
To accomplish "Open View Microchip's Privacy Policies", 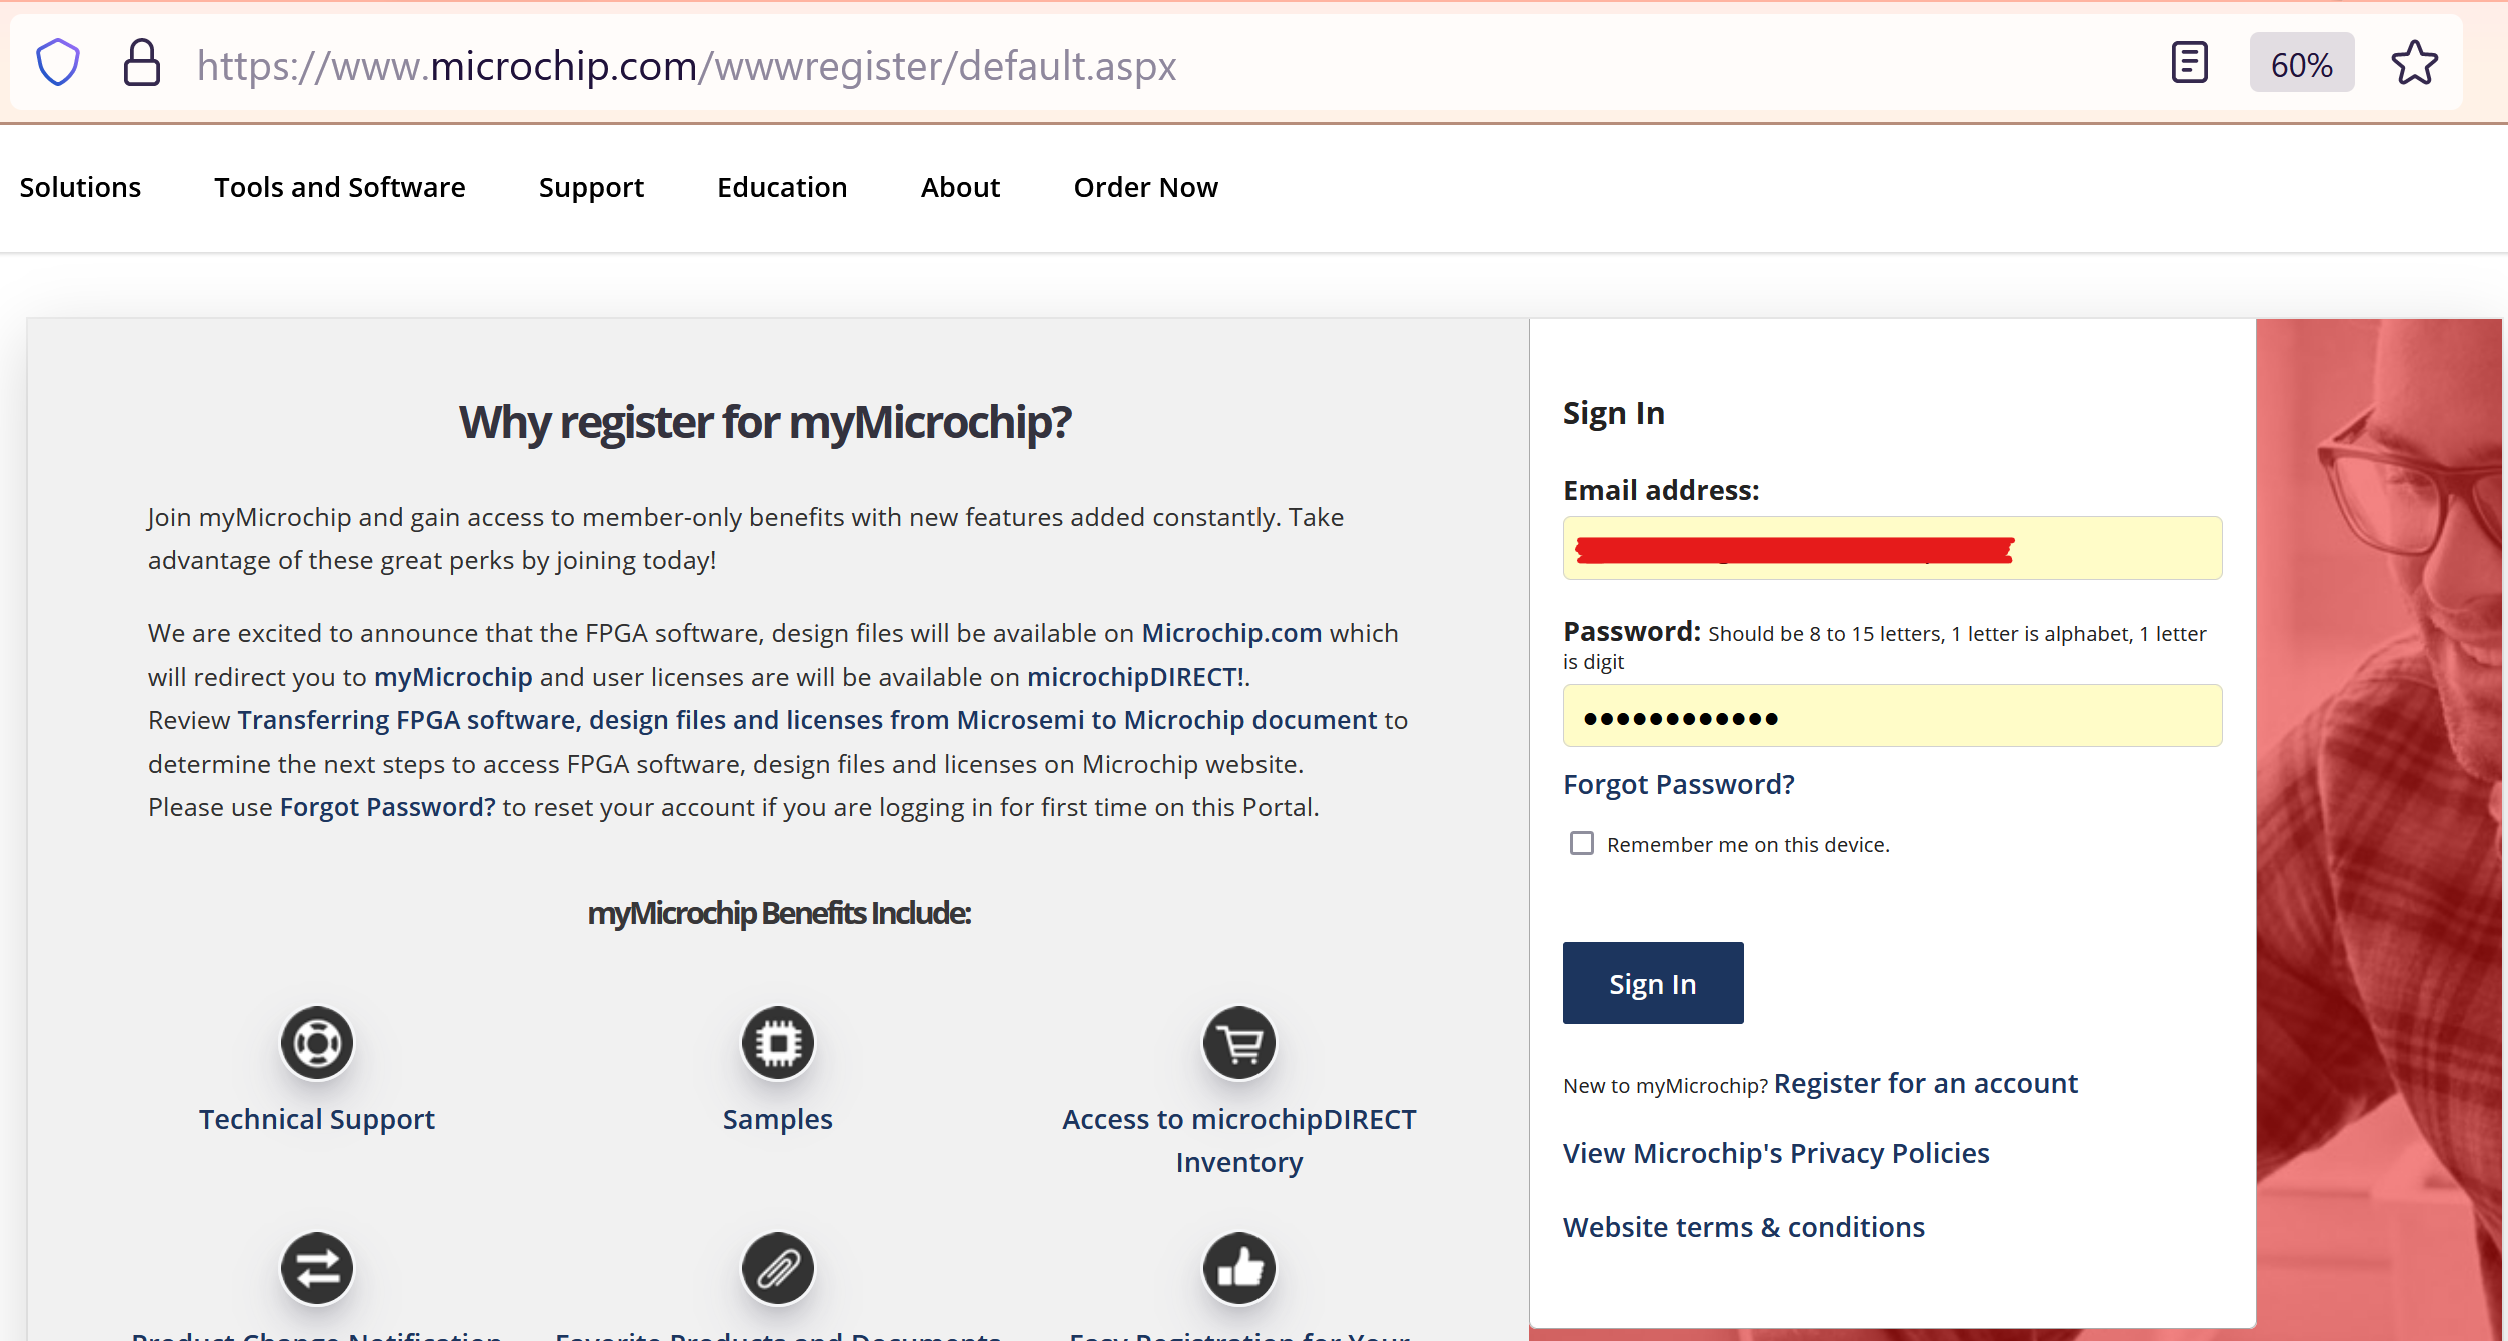I will [1776, 1154].
